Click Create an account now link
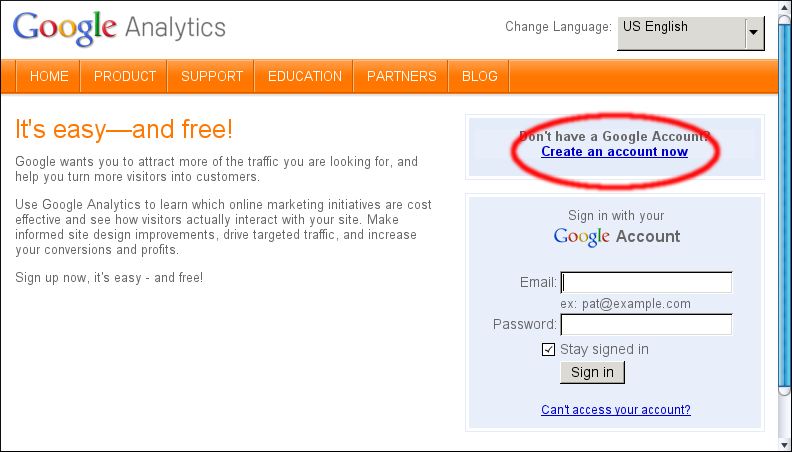Viewport: 792px width, 452px height. [614, 152]
